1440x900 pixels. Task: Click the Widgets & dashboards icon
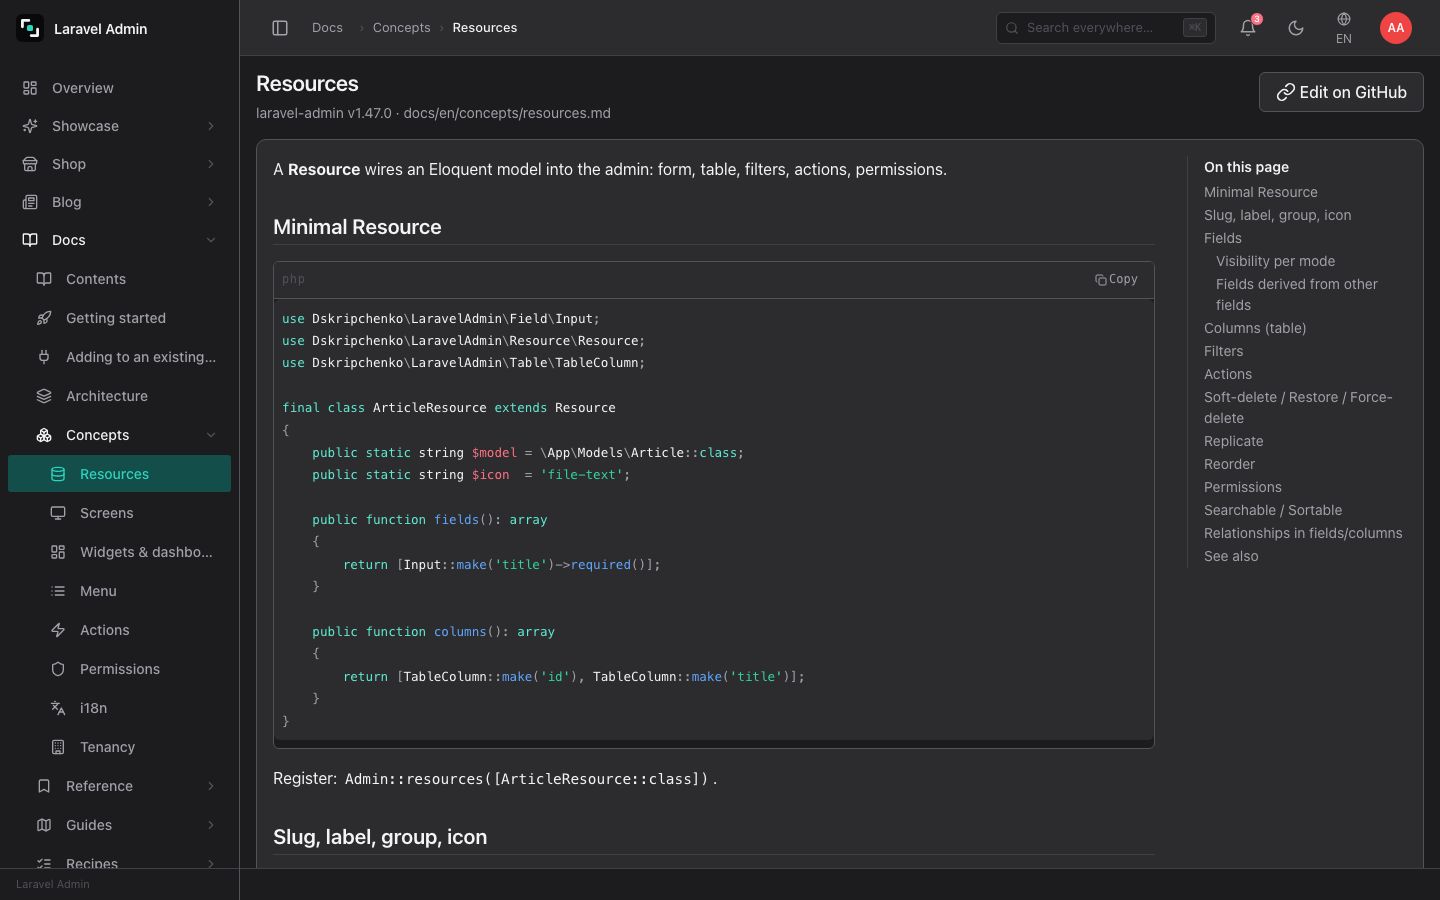coord(58,552)
